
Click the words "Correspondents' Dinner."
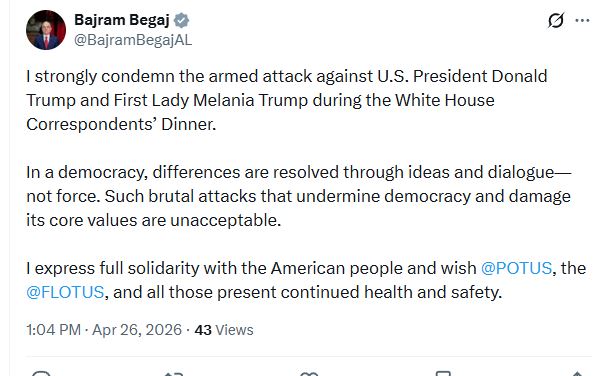[121, 124]
